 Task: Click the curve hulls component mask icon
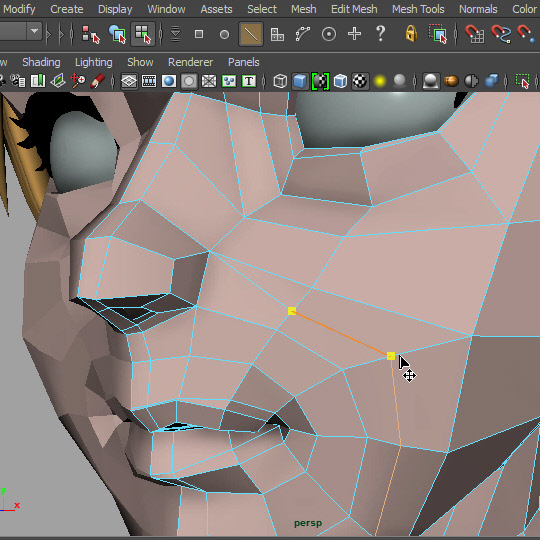tap(303, 34)
